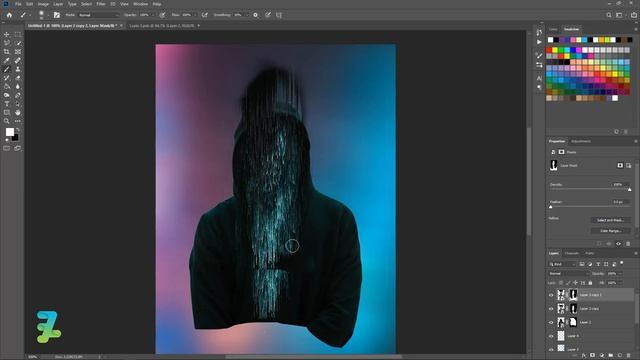This screenshot has height=360, width=640.
Task: Click the Select and Mask button
Action: click(x=611, y=220)
